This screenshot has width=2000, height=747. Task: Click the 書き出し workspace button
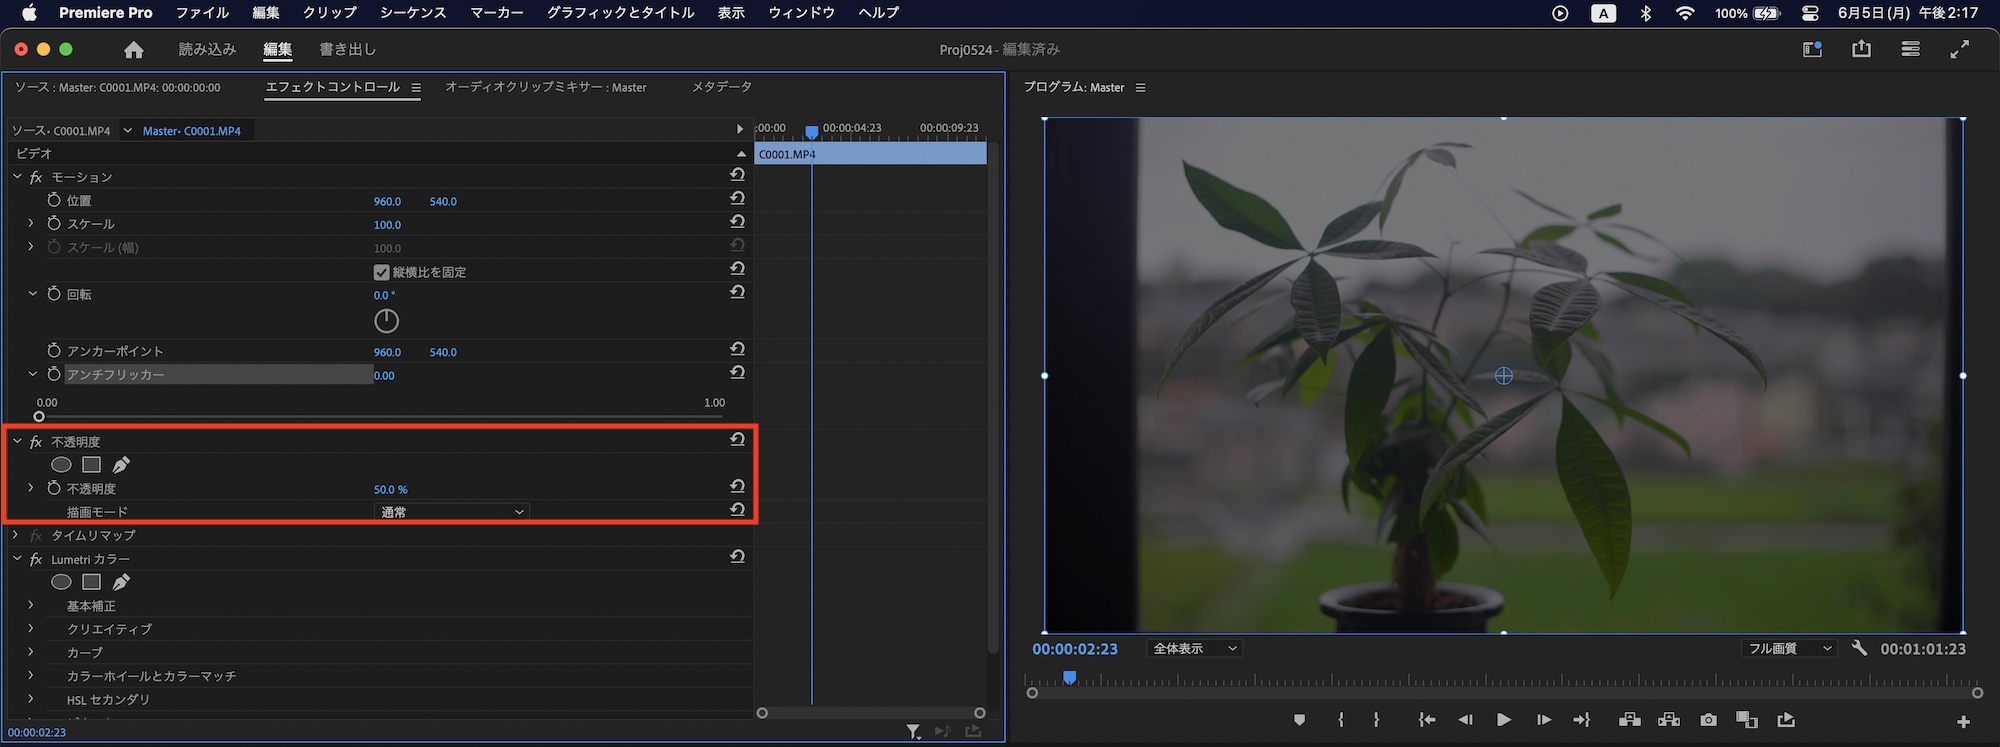(347, 49)
